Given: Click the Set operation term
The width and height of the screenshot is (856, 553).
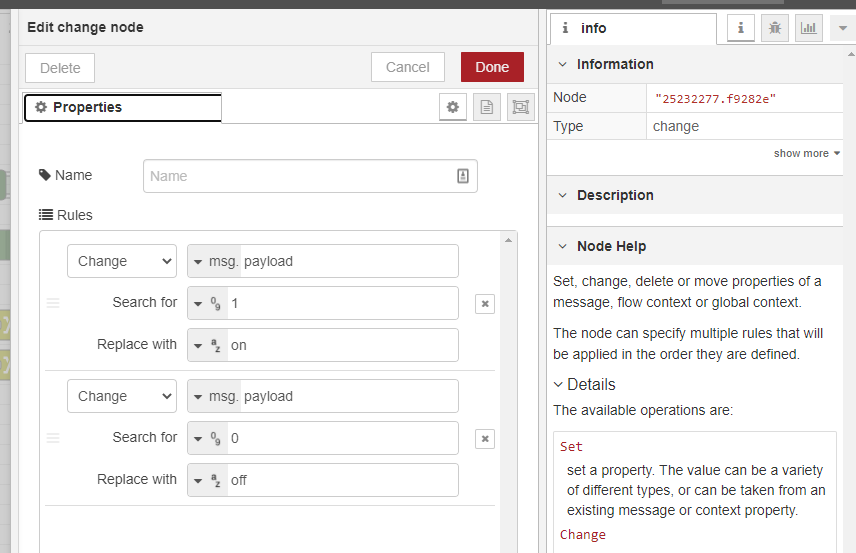Looking at the screenshot, I should coord(571,447).
